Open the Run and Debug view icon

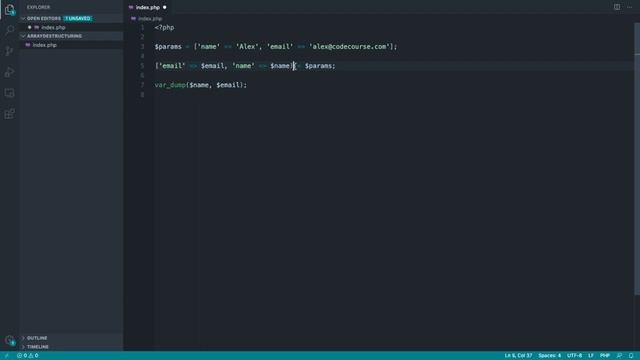pos(9,72)
